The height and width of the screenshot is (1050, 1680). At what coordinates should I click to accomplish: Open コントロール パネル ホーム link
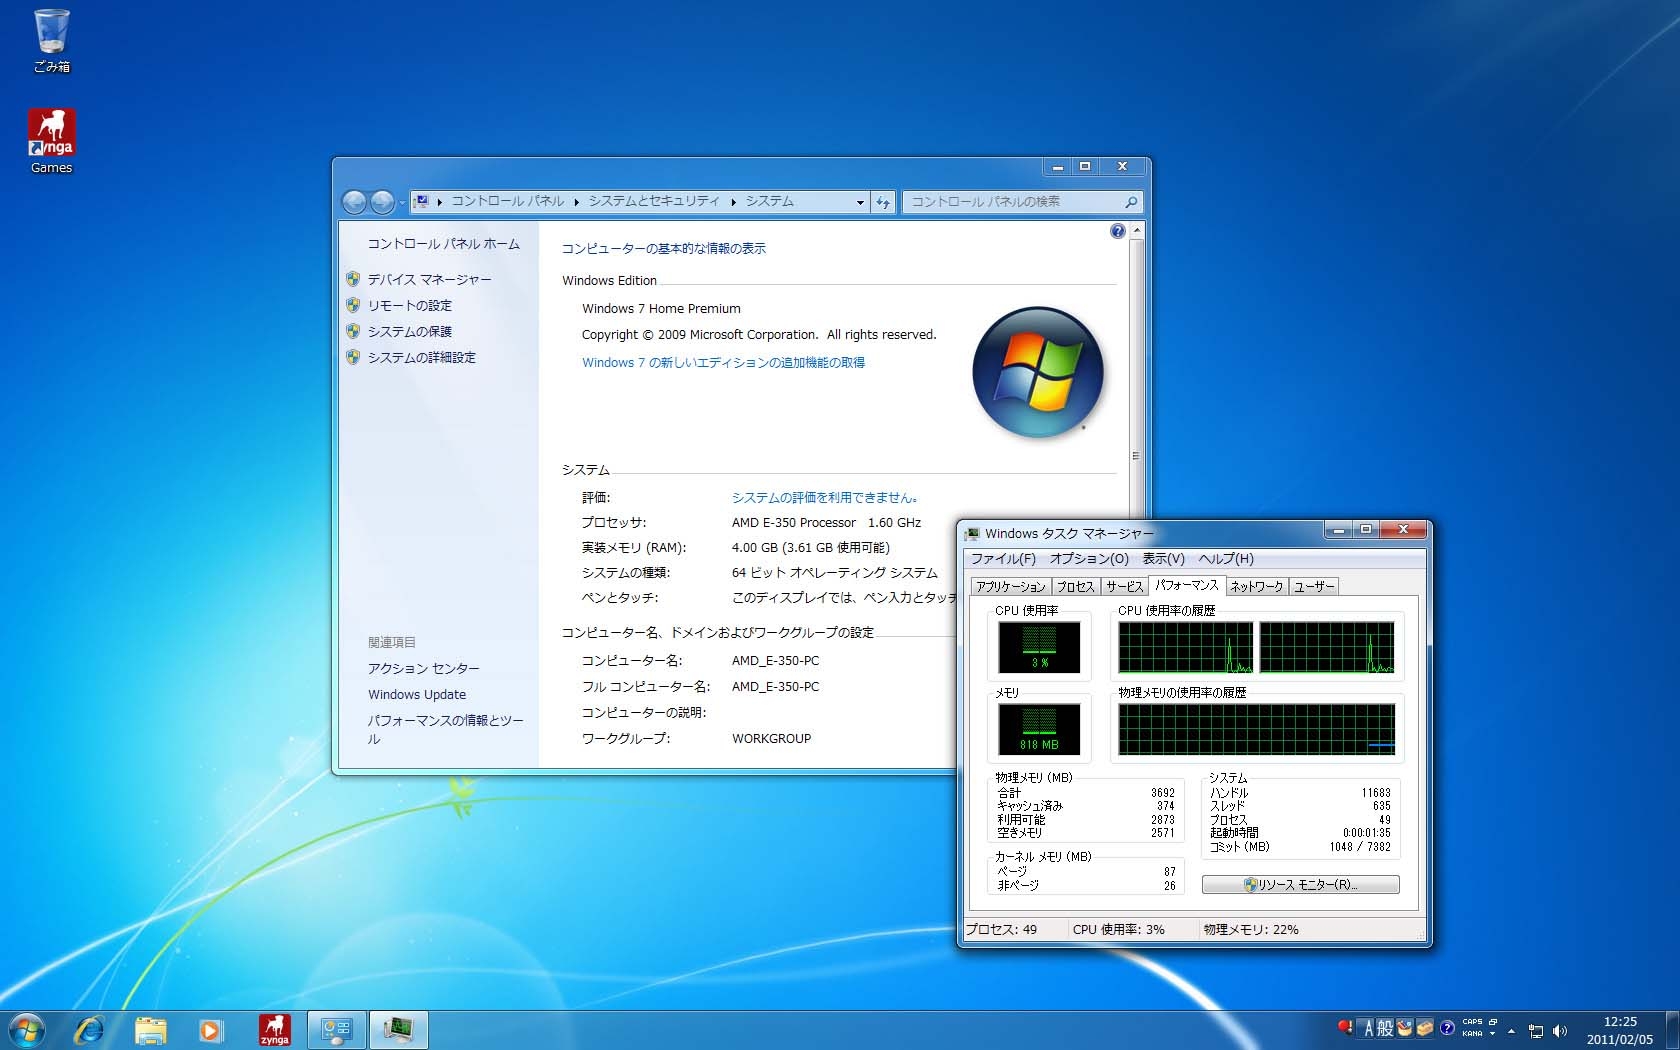443,244
